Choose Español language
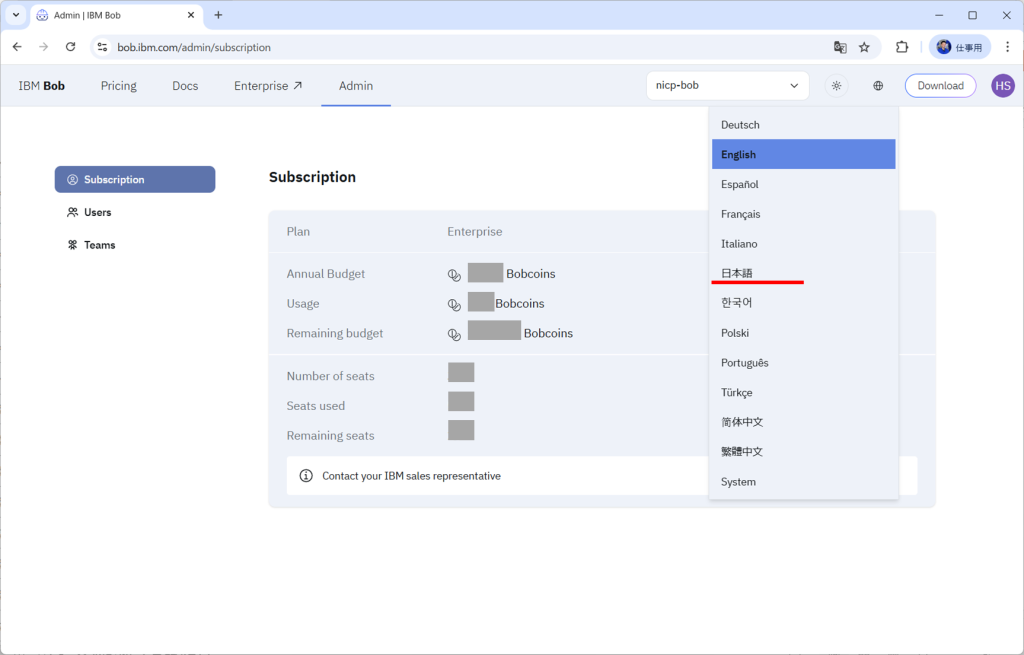Screen dimensions: 1024x655 (804, 184)
